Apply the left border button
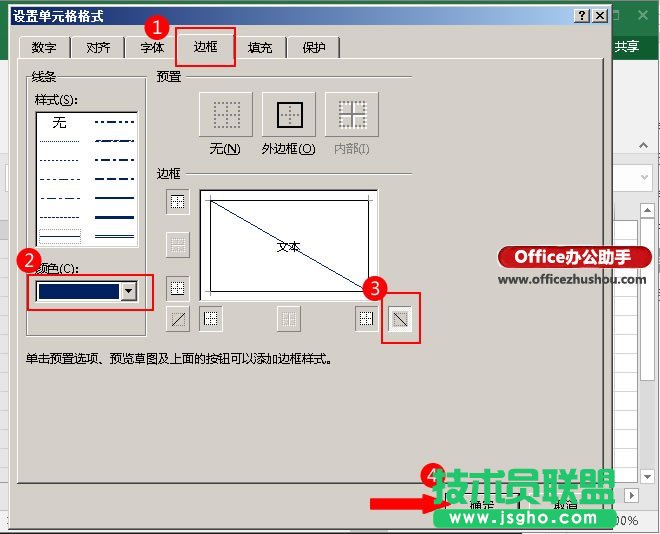 pyautogui.click(x=210, y=319)
